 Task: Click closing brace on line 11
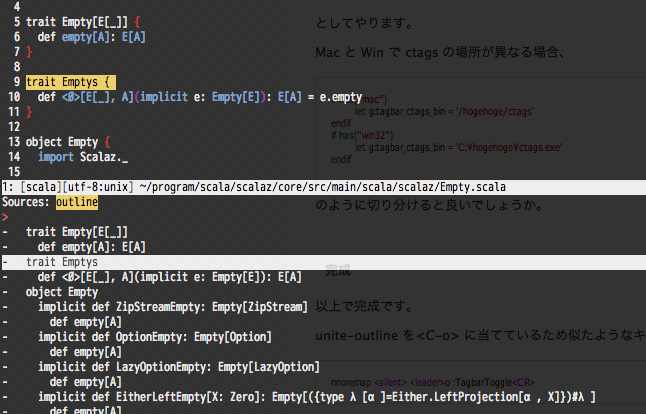tap(29, 112)
